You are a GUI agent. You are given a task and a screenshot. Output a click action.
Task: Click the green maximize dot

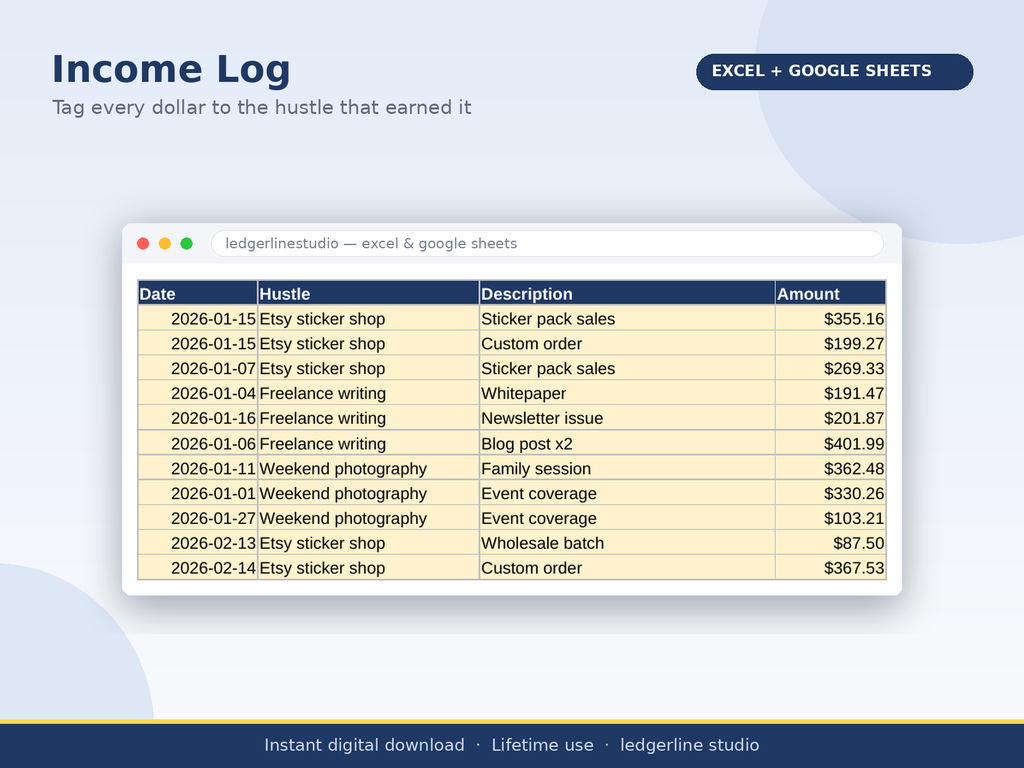187,244
